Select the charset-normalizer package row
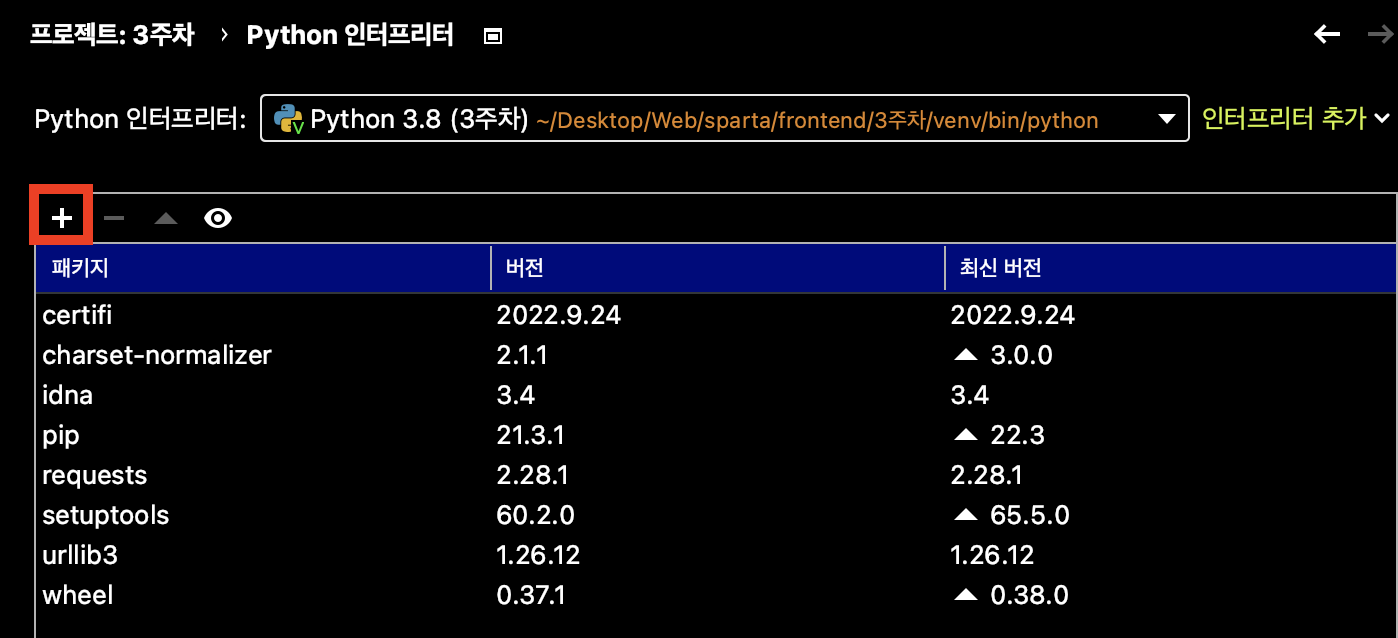Screen dimensions: 1398x638 pos(716,356)
